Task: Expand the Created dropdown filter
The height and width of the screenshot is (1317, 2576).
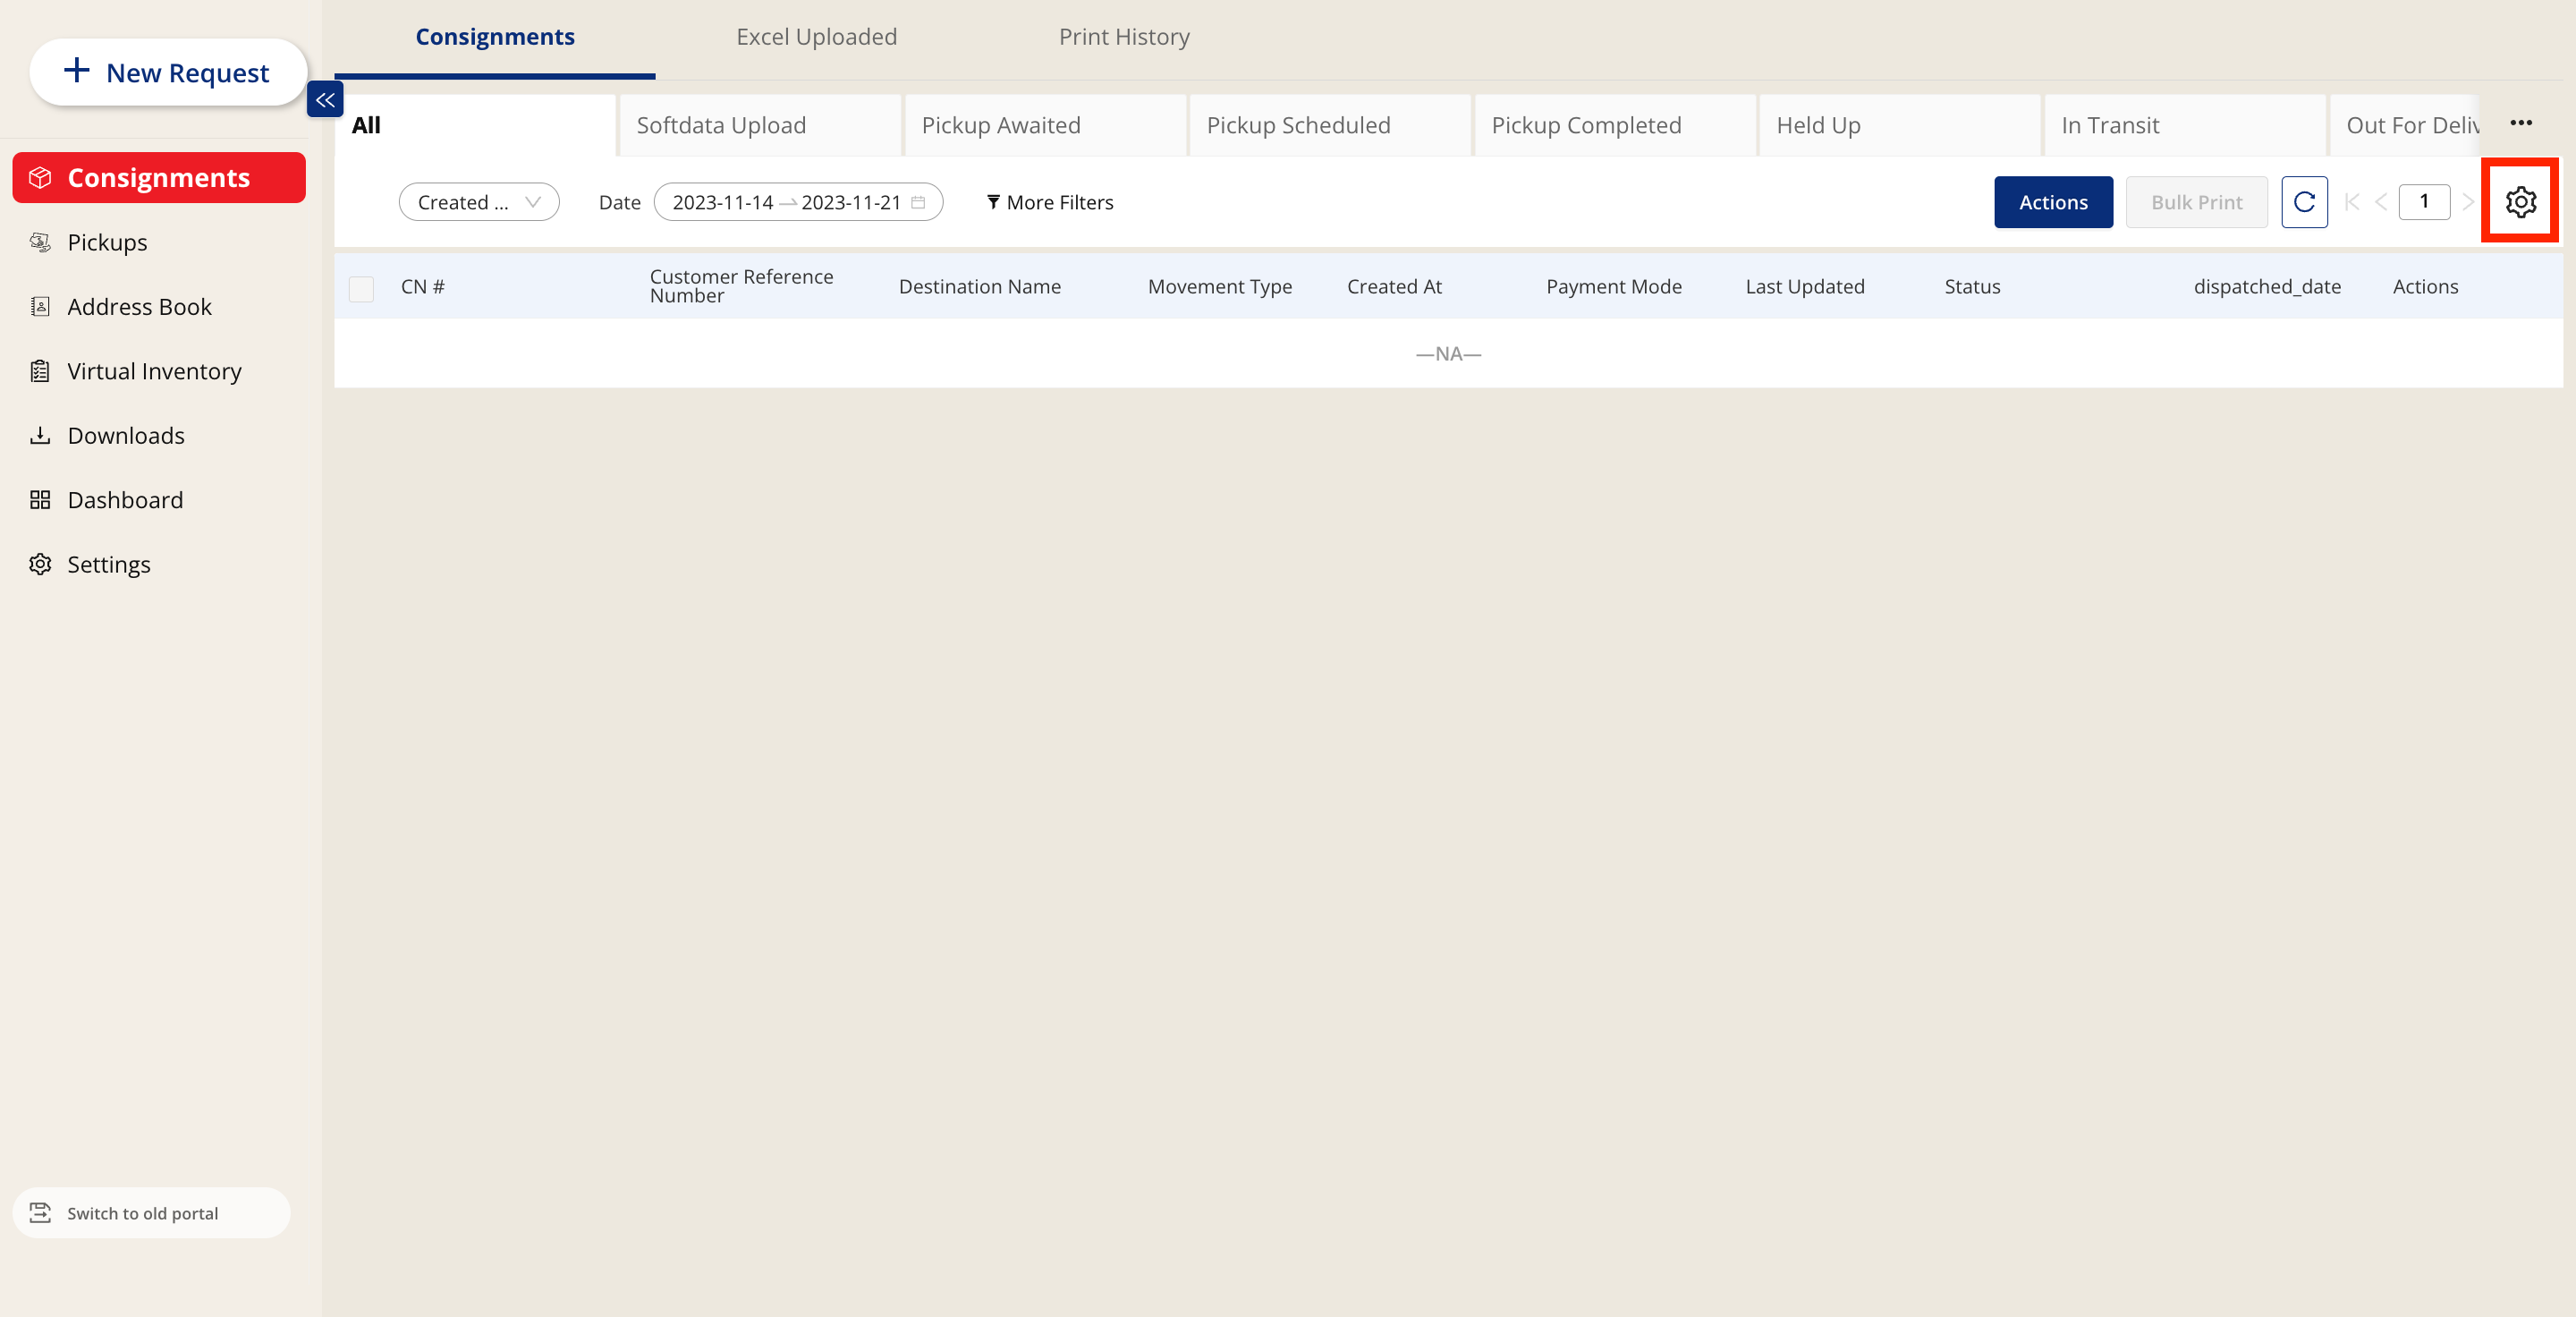Action: pyautogui.click(x=478, y=202)
